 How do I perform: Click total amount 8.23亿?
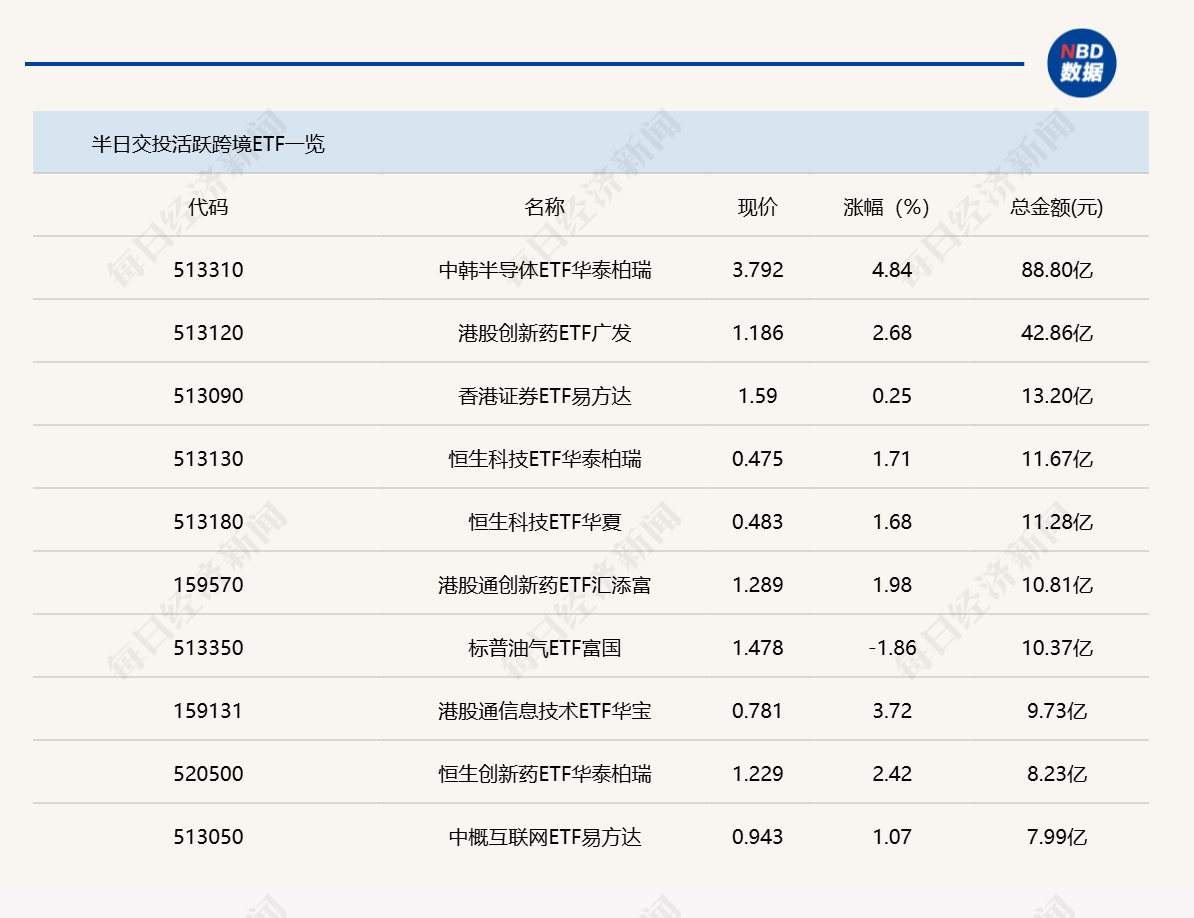click(x=1057, y=775)
